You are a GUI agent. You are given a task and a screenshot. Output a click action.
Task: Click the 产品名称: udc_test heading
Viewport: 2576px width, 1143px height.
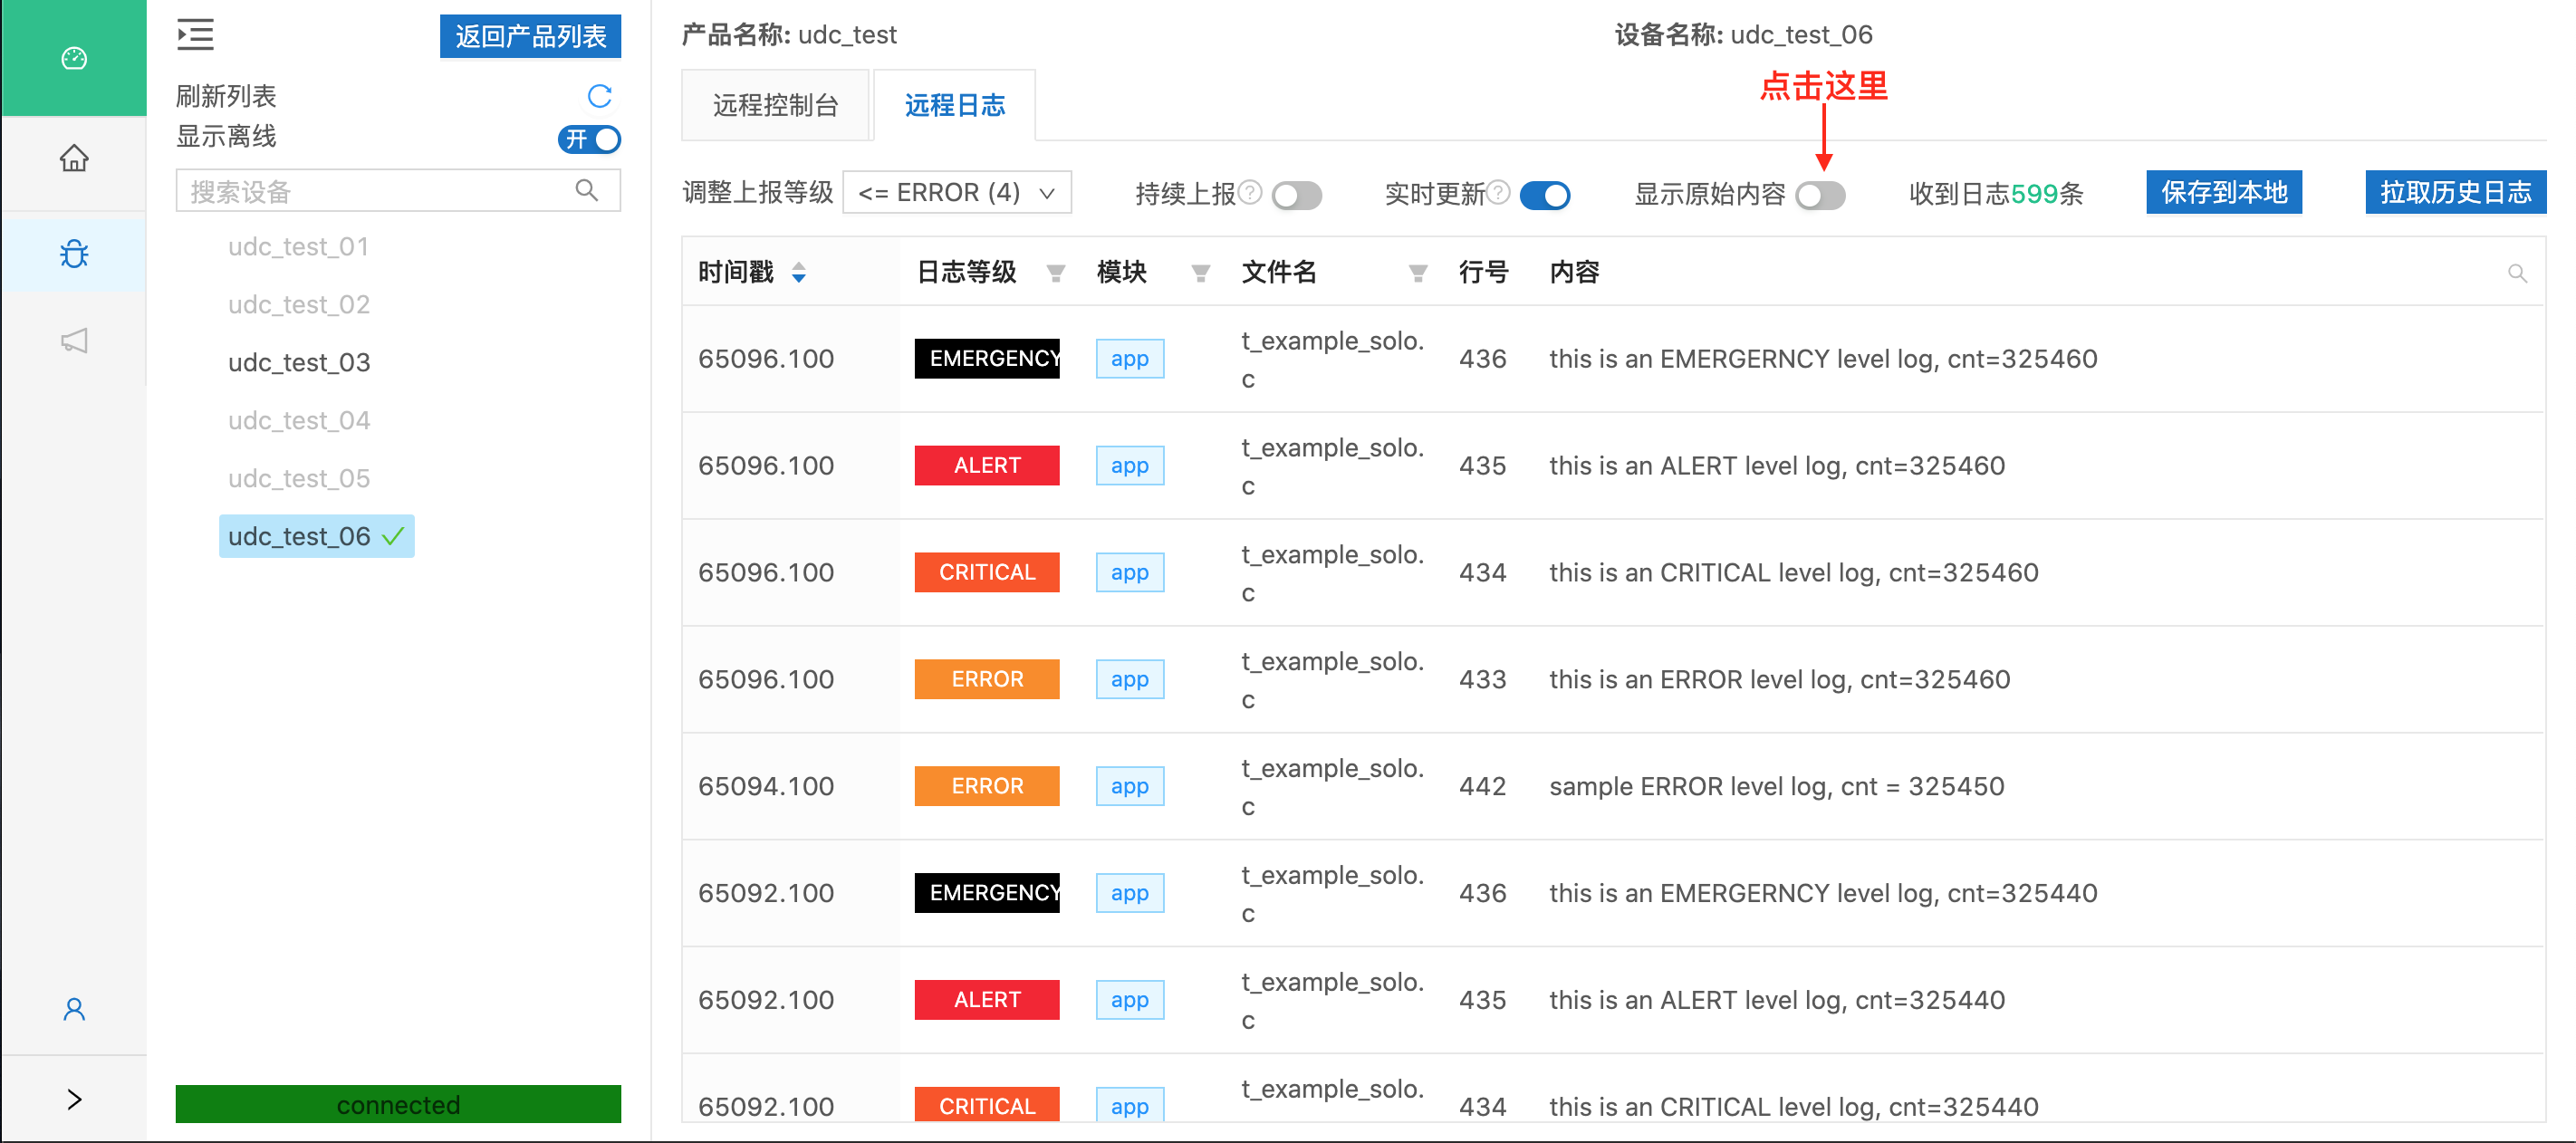click(x=789, y=35)
